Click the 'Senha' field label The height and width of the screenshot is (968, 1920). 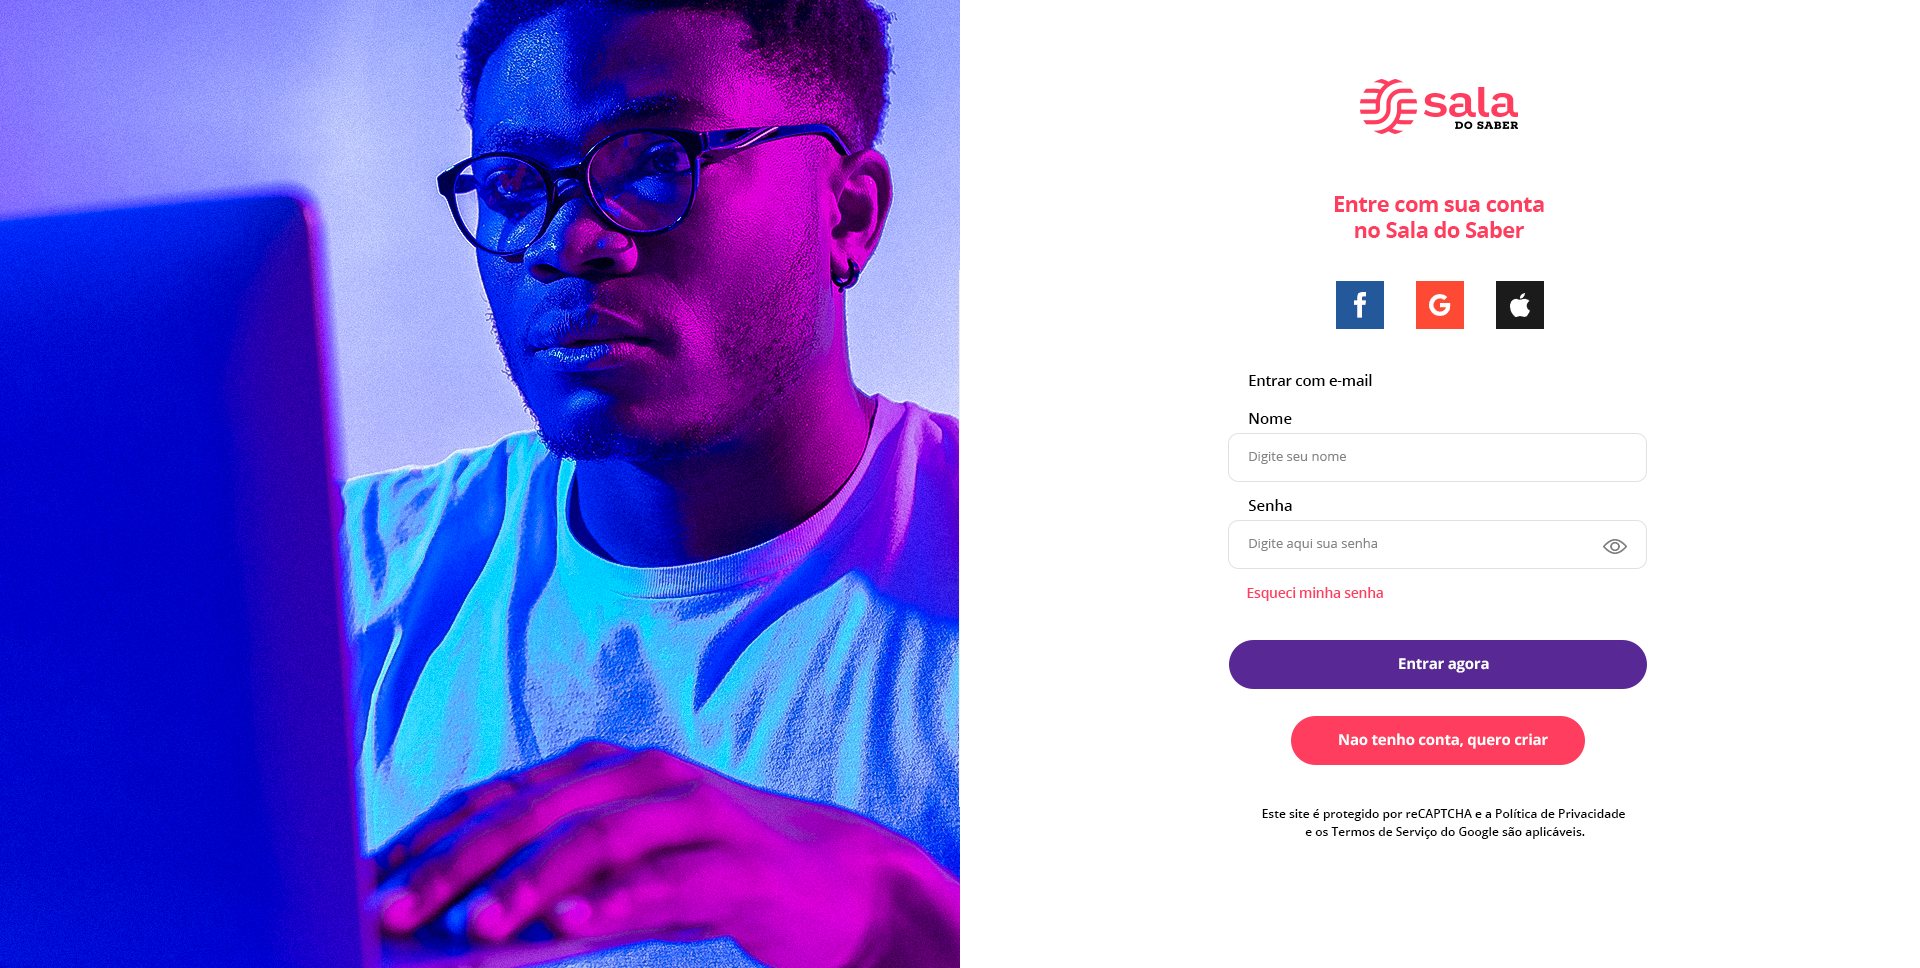coord(1270,506)
